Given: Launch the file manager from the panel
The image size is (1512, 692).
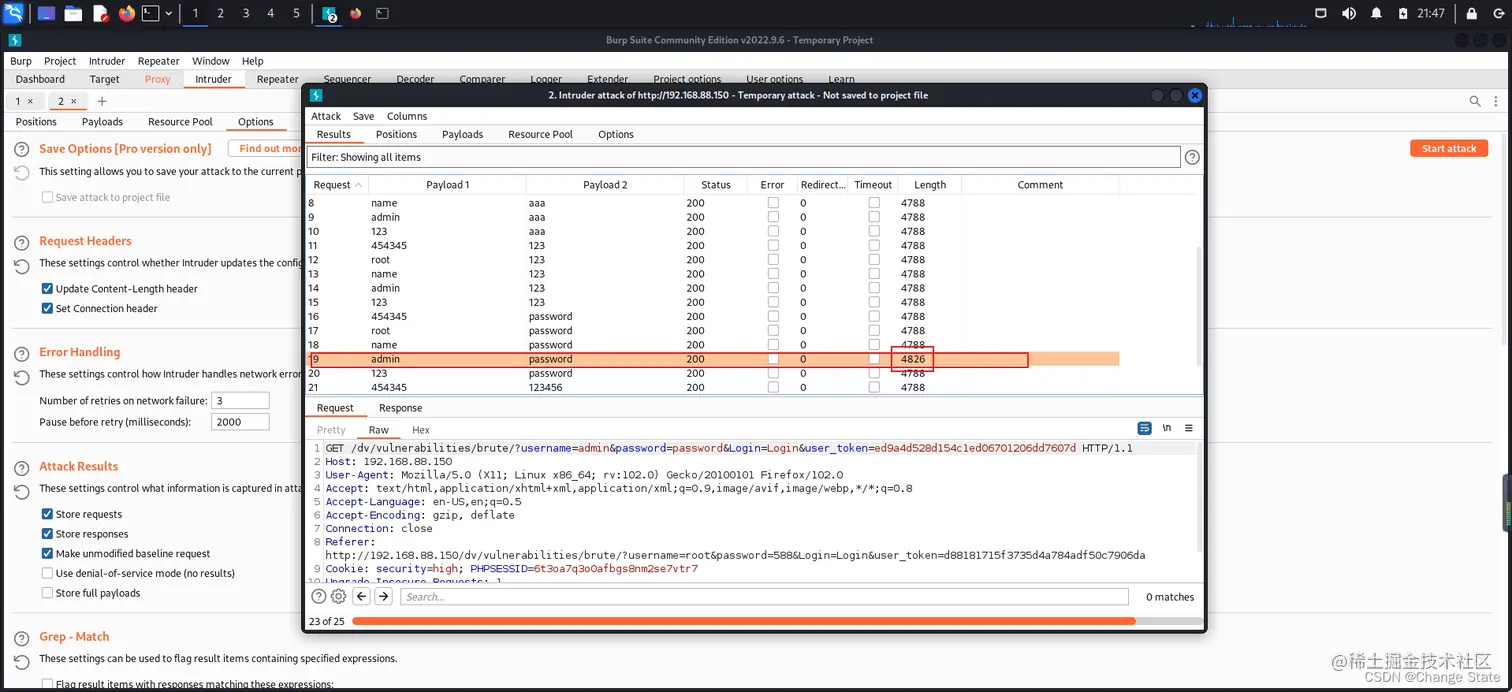Looking at the screenshot, I should click(73, 14).
